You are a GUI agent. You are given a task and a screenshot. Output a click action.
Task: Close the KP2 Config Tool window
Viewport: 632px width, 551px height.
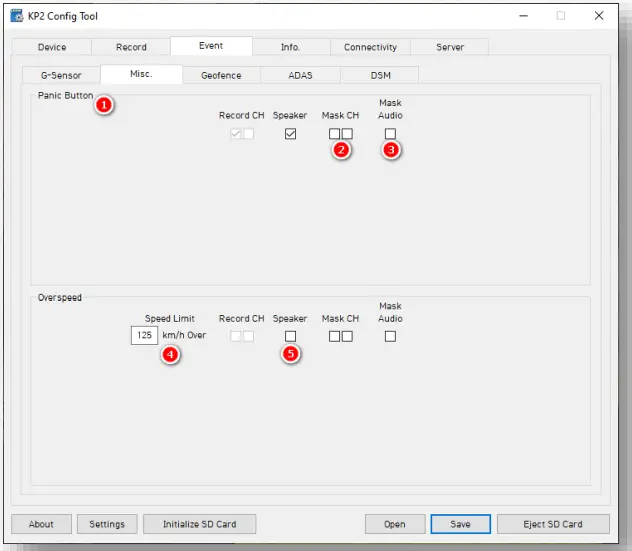point(599,16)
